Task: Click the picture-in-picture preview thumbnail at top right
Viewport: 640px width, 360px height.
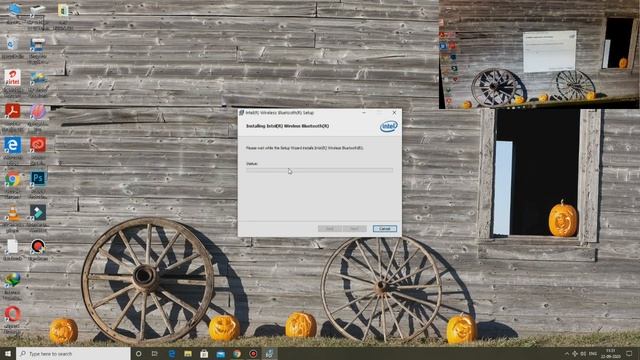Action: [x=539, y=54]
